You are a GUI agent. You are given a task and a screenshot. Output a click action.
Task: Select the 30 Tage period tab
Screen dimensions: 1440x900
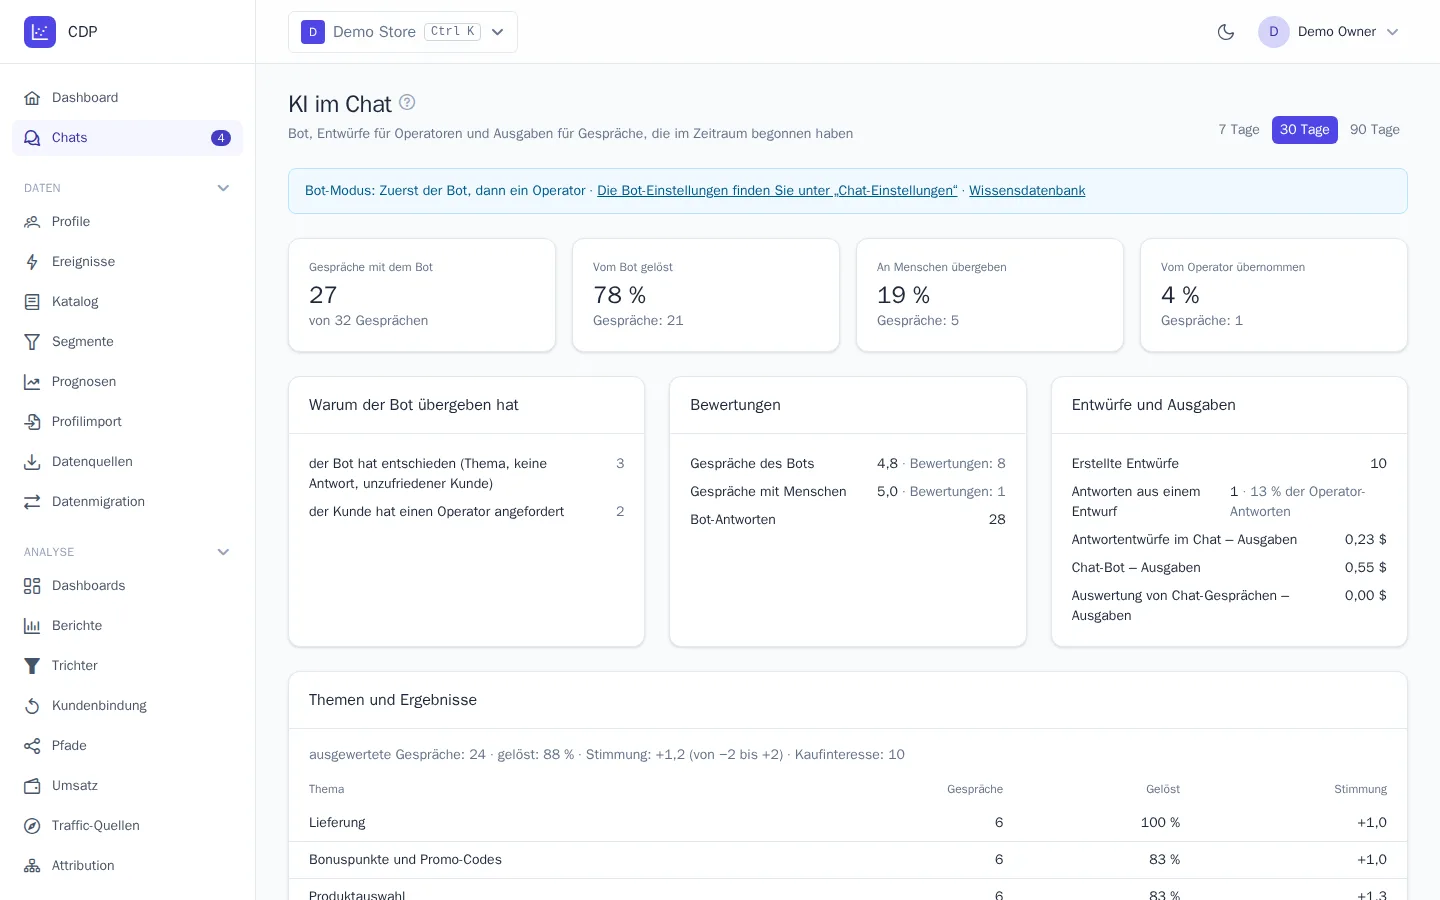coord(1305,130)
